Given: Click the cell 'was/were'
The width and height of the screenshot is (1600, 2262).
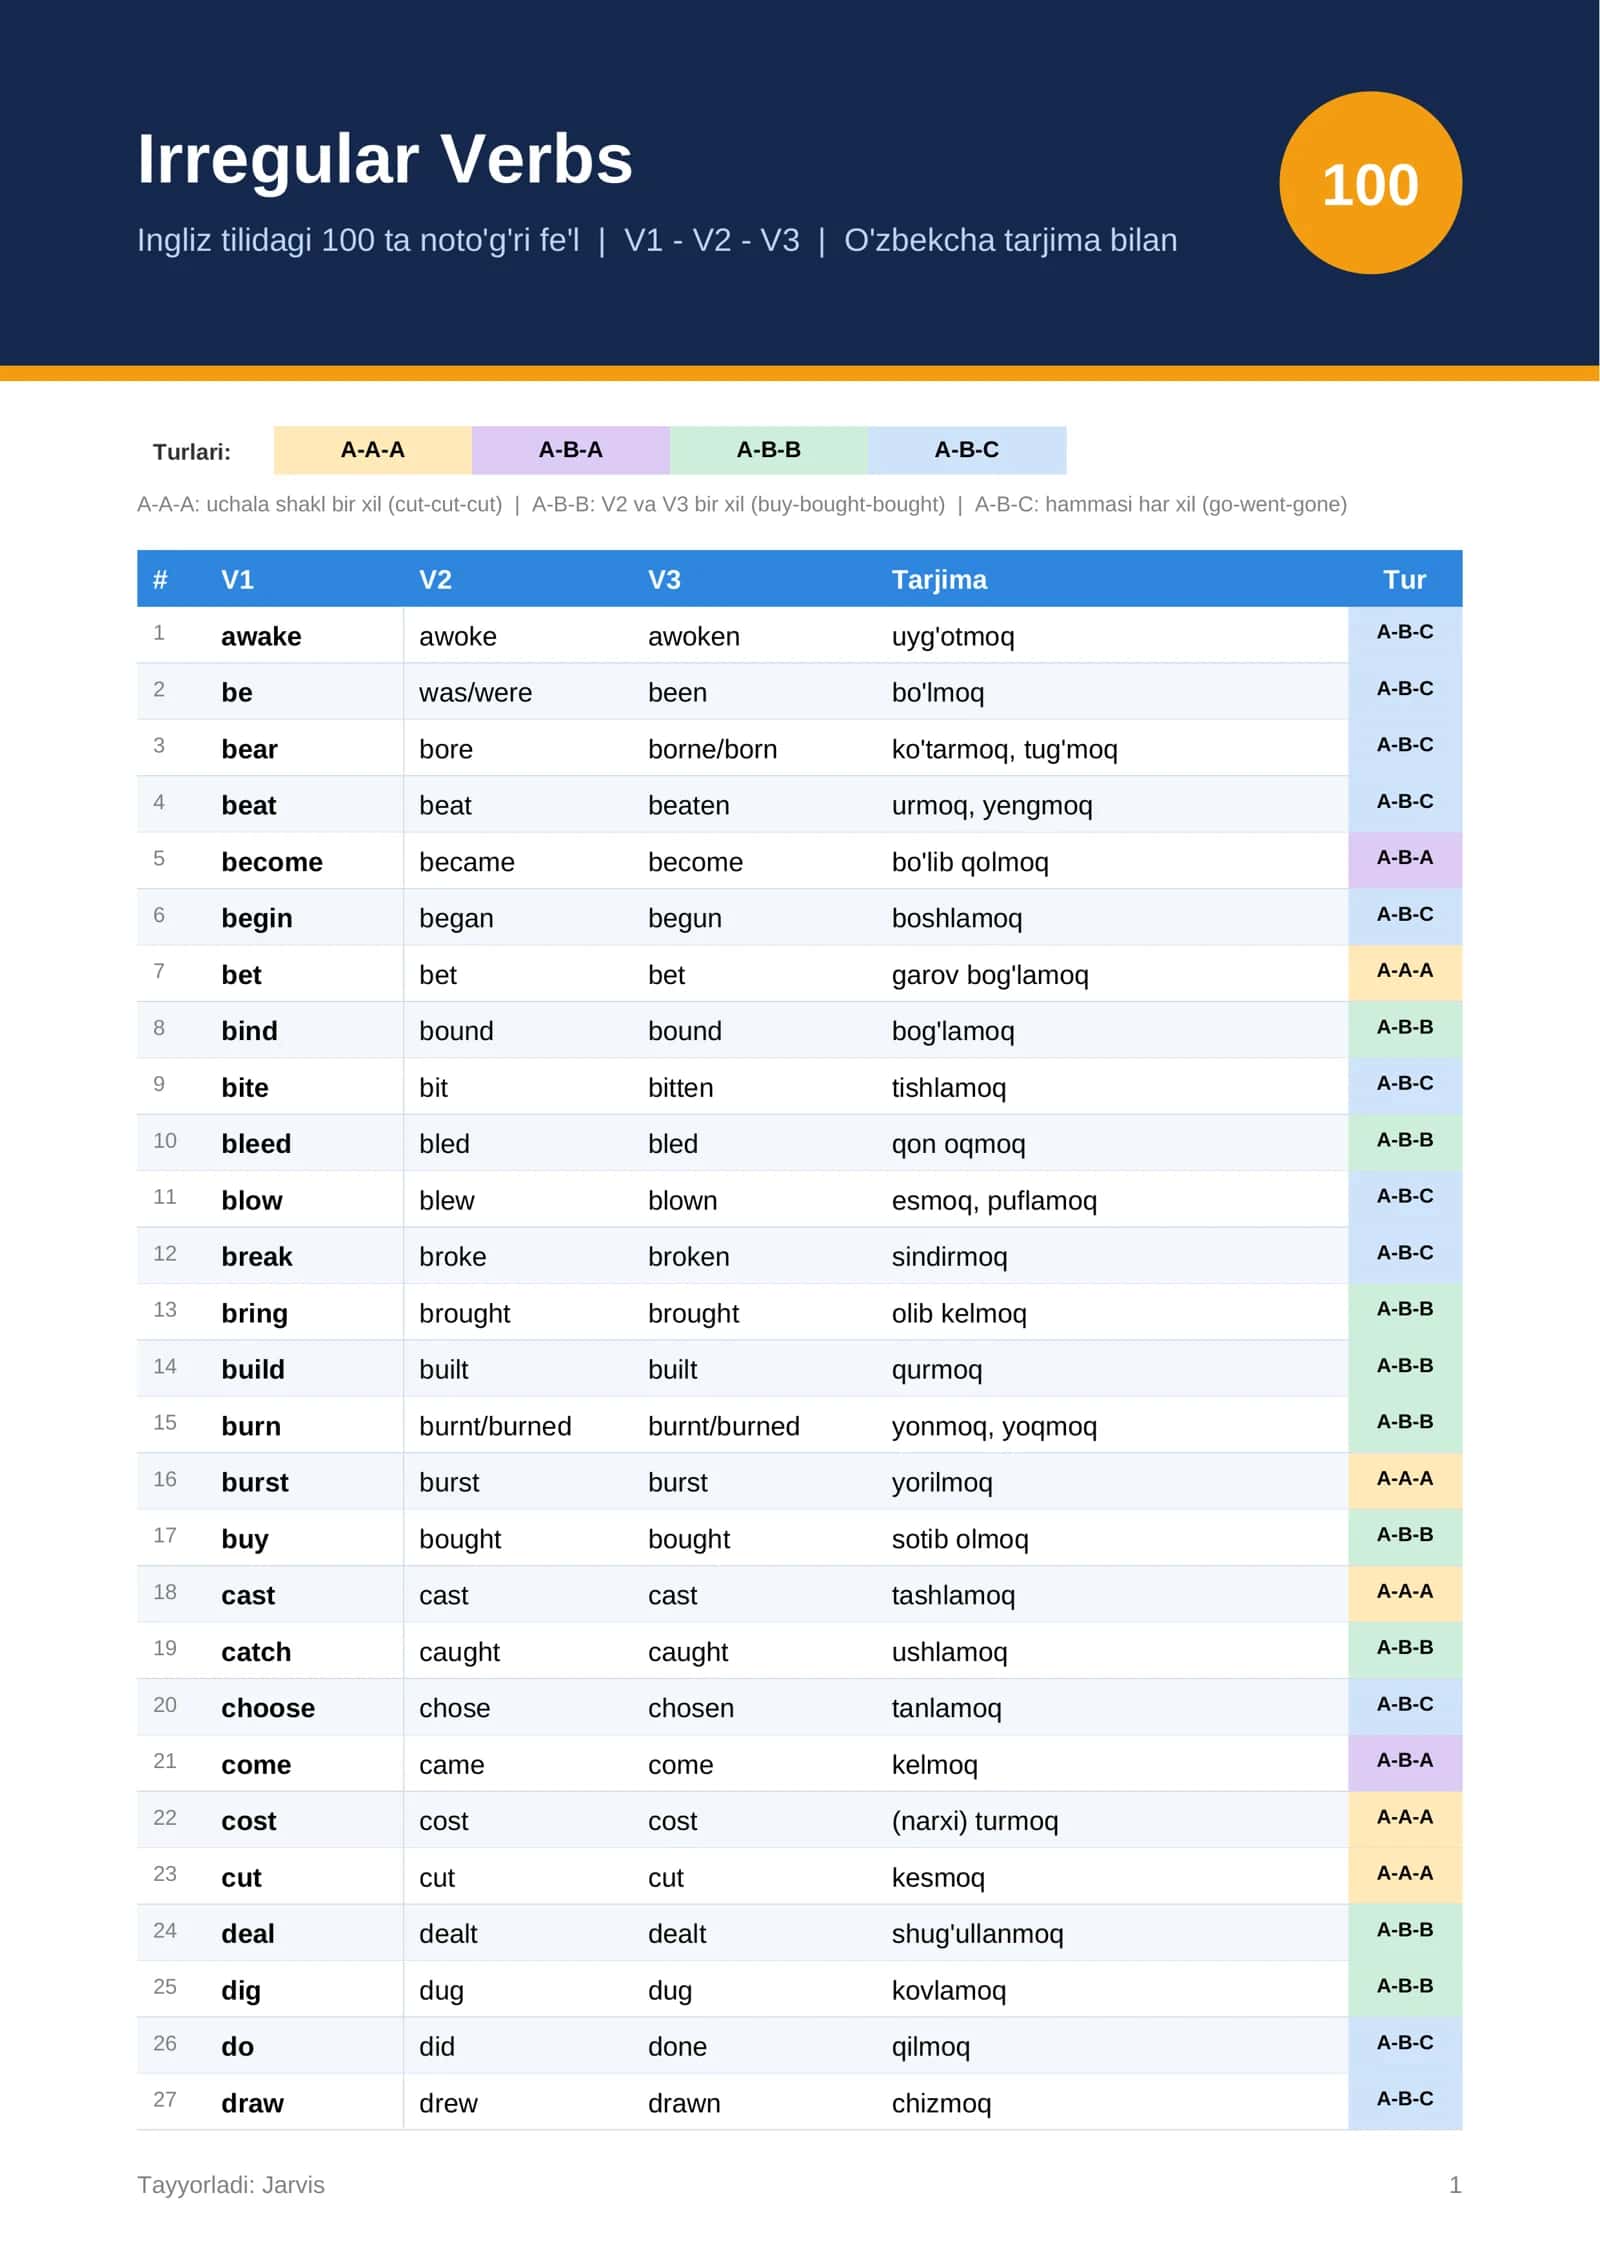Looking at the screenshot, I should (475, 692).
